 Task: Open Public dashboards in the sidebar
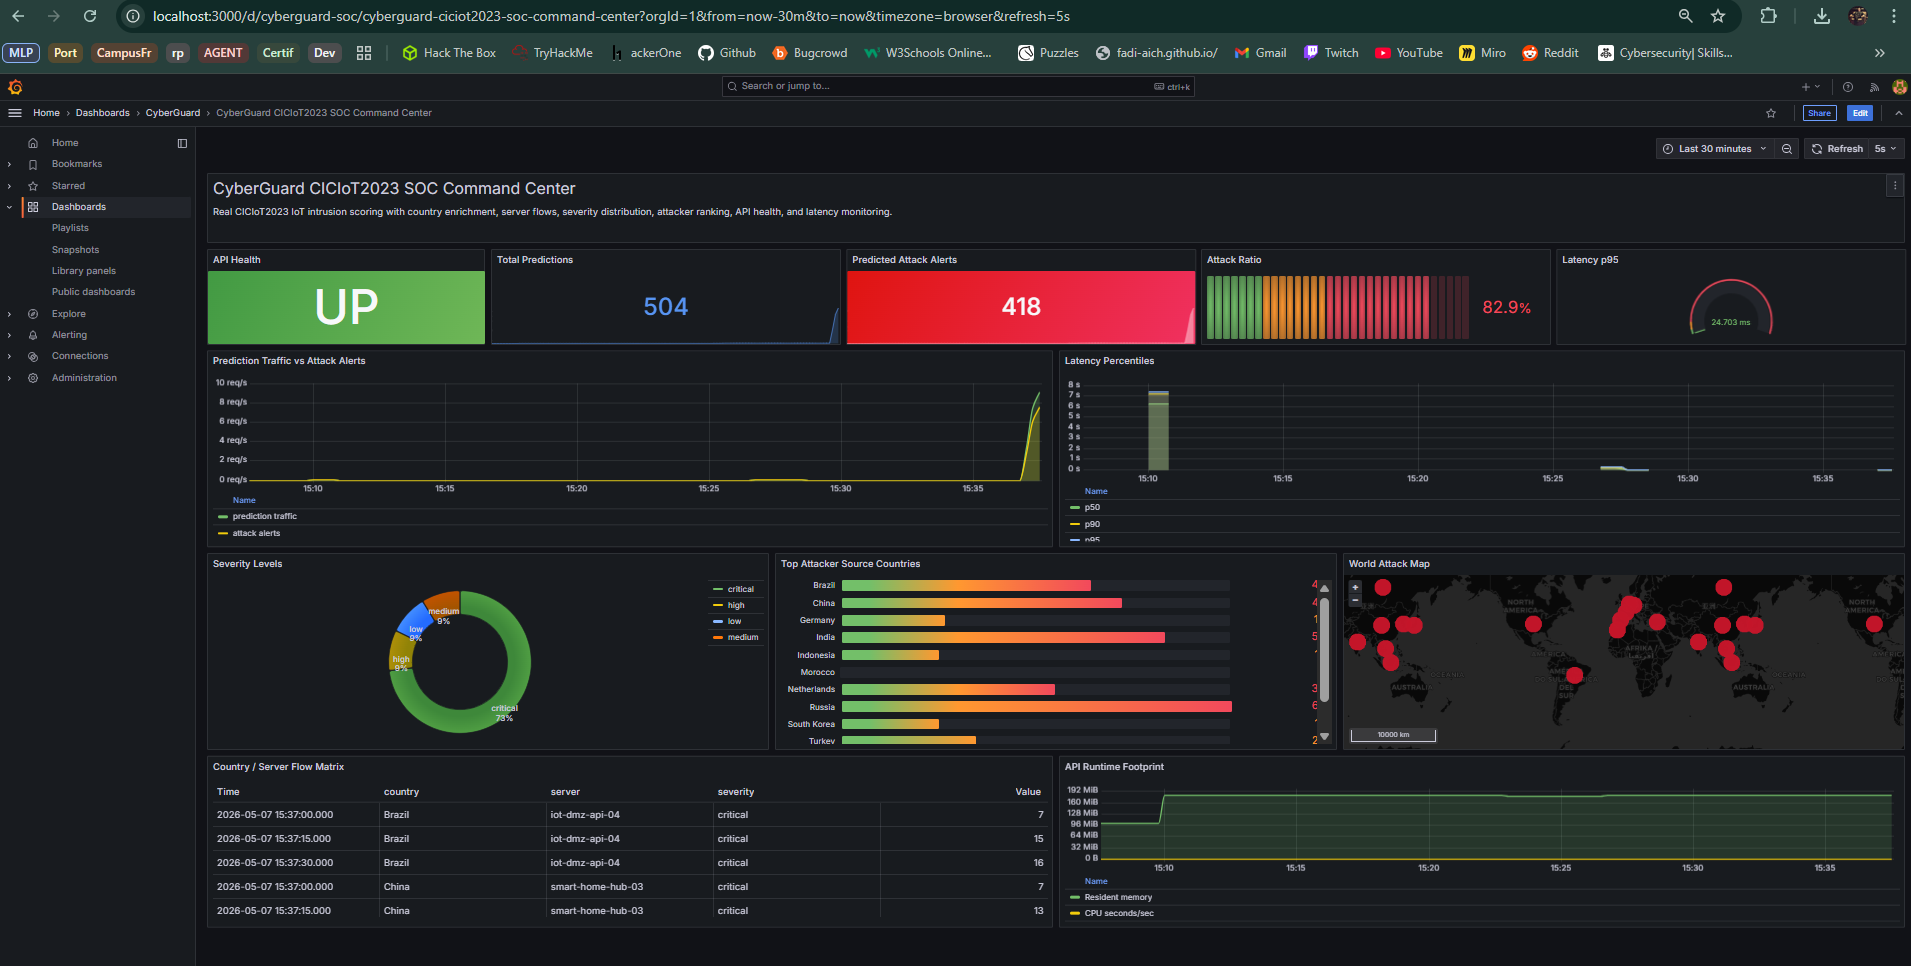tap(93, 292)
